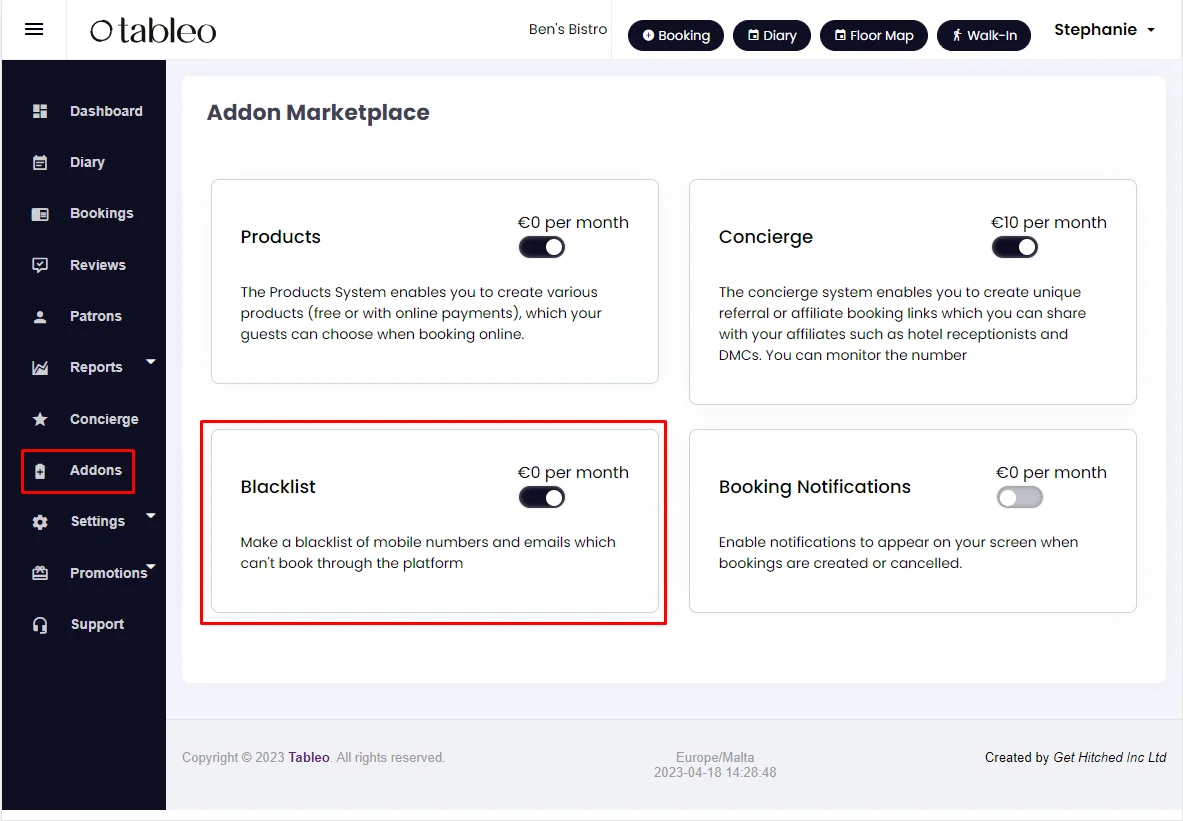This screenshot has width=1183, height=821.
Task: Click the €10 per month price label
Action: tap(1049, 223)
